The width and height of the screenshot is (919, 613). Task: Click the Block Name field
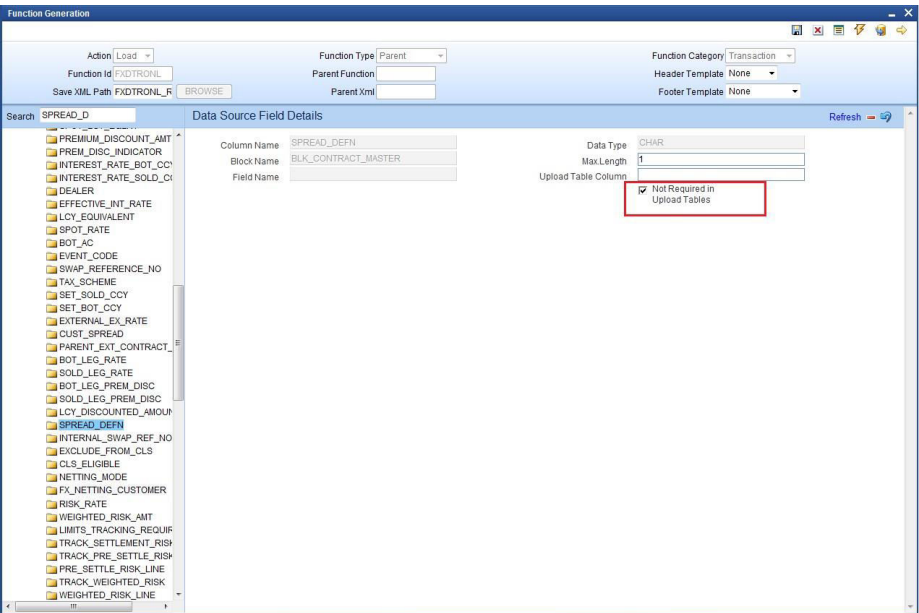point(373,158)
